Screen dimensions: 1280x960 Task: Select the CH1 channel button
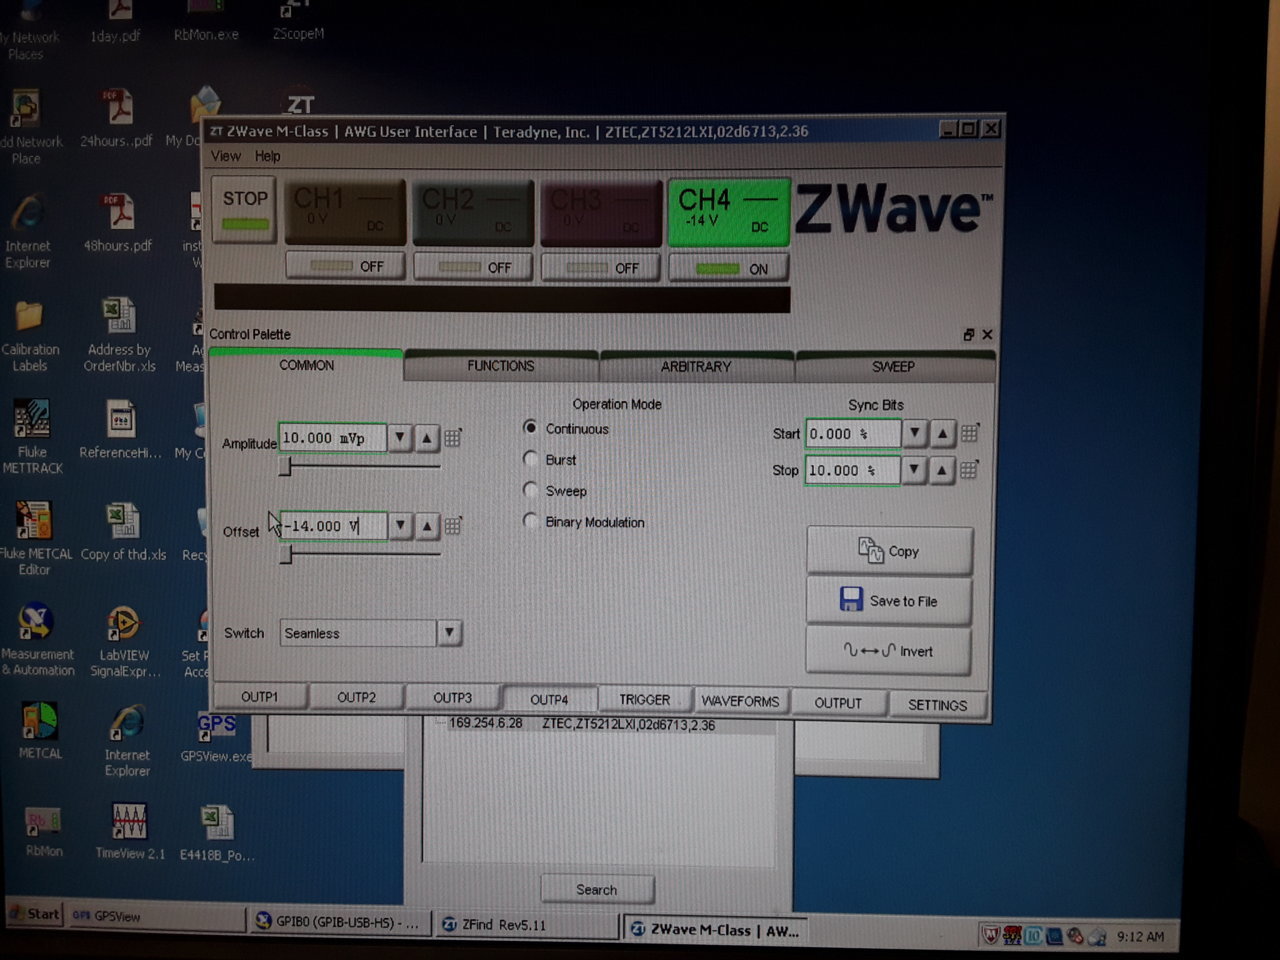point(345,212)
